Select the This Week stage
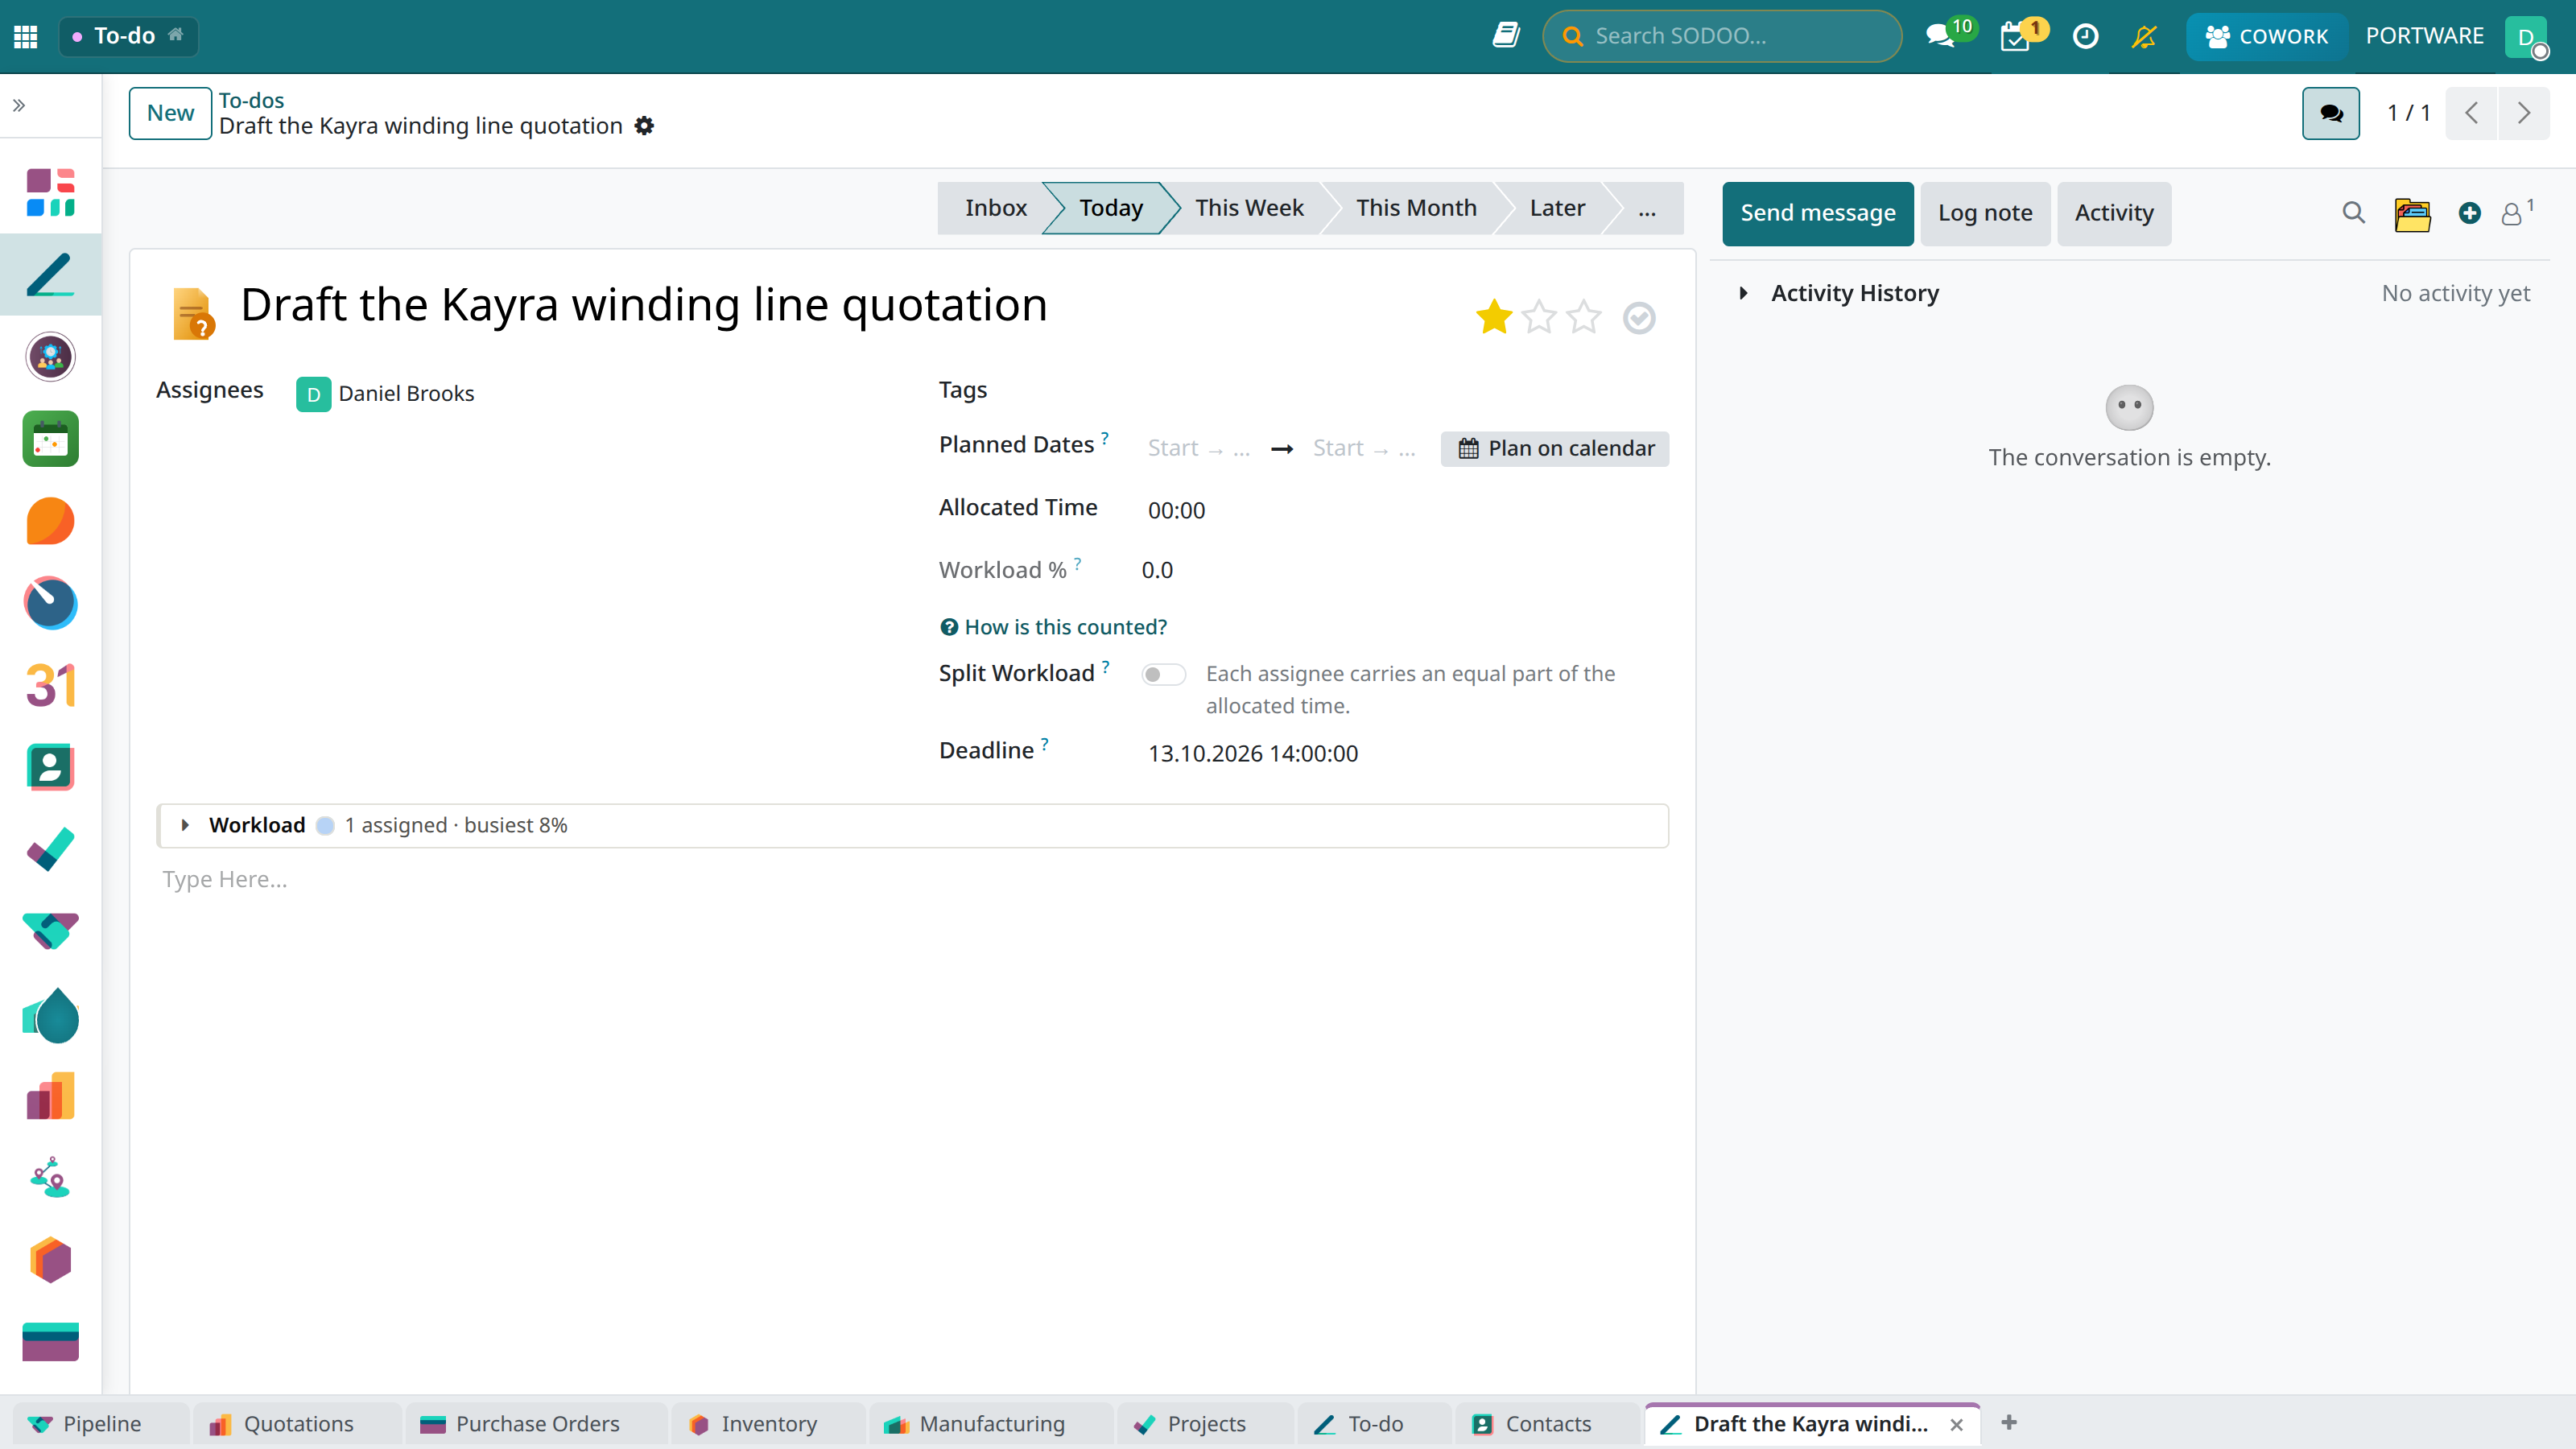 (x=1249, y=208)
